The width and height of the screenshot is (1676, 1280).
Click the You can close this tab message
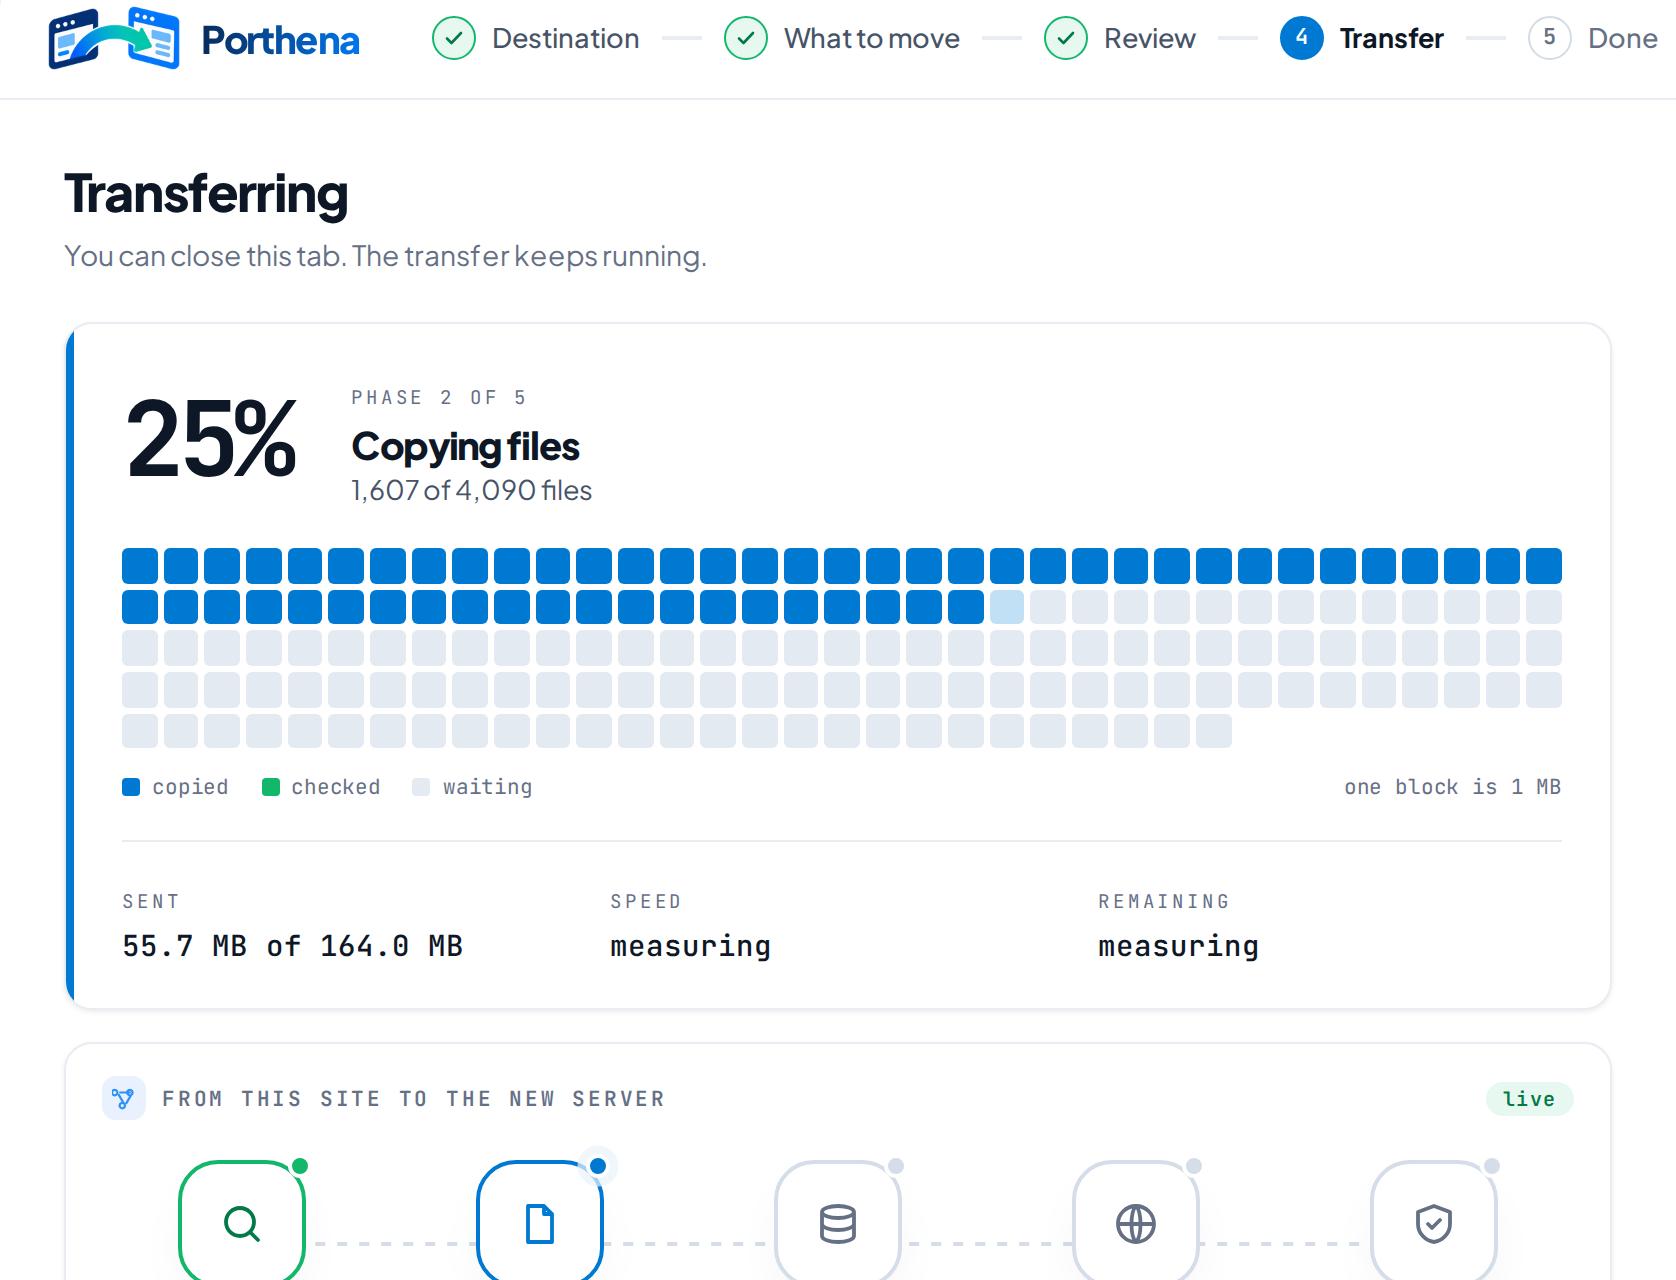(385, 256)
